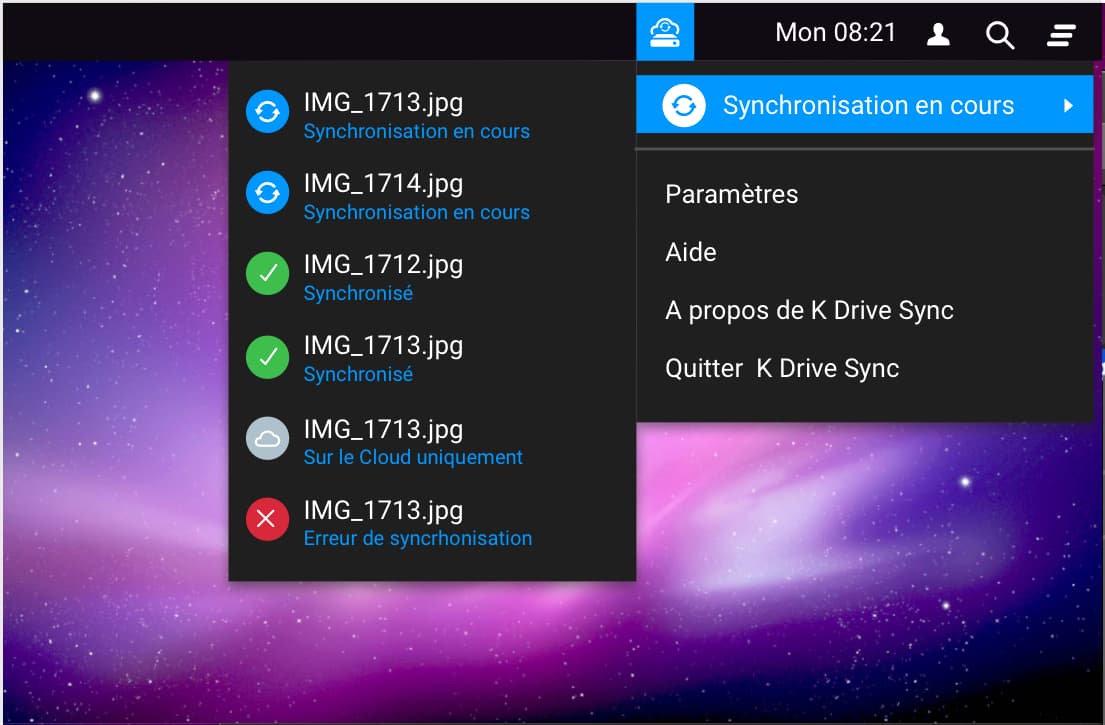Choose Quitter K Drive Sync
This screenshot has width=1105, height=725.
[782, 368]
